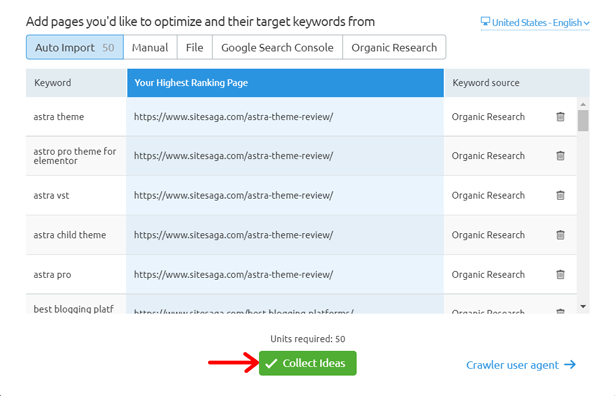Click the page URL for 'astra theme'
The width and height of the screenshot is (615, 396).
click(233, 117)
